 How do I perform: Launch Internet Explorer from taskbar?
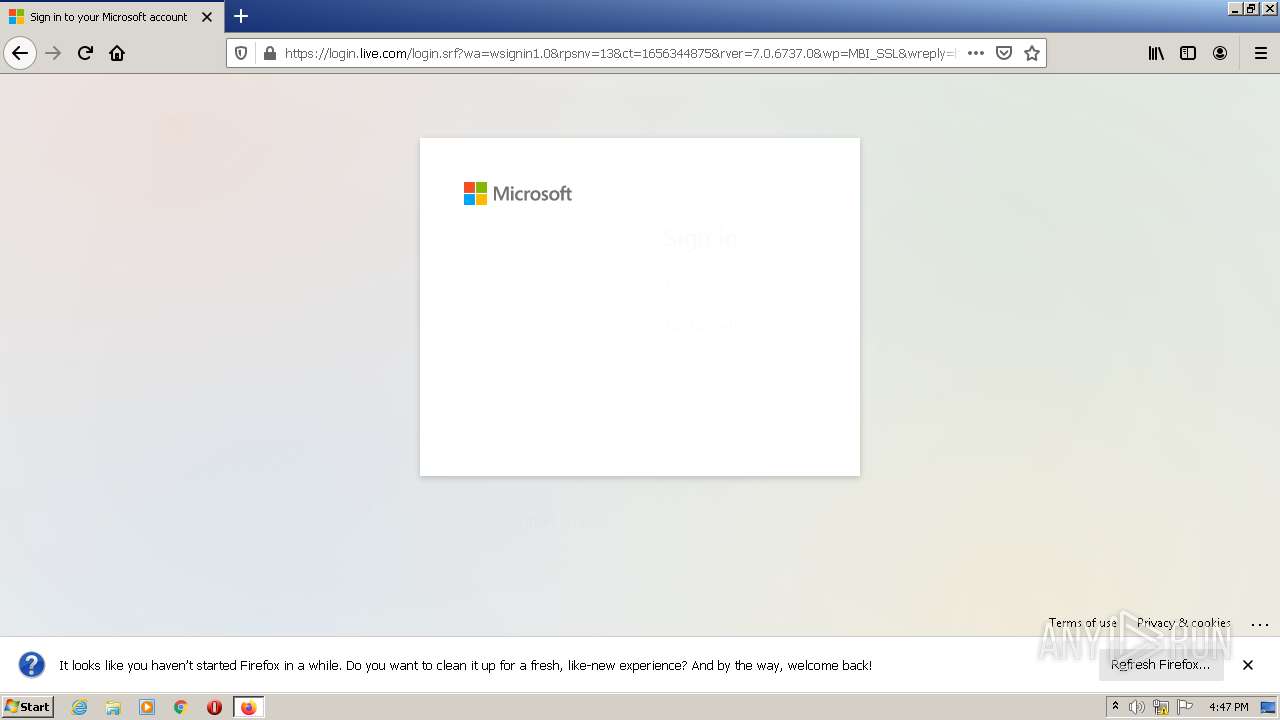[80, 707]
